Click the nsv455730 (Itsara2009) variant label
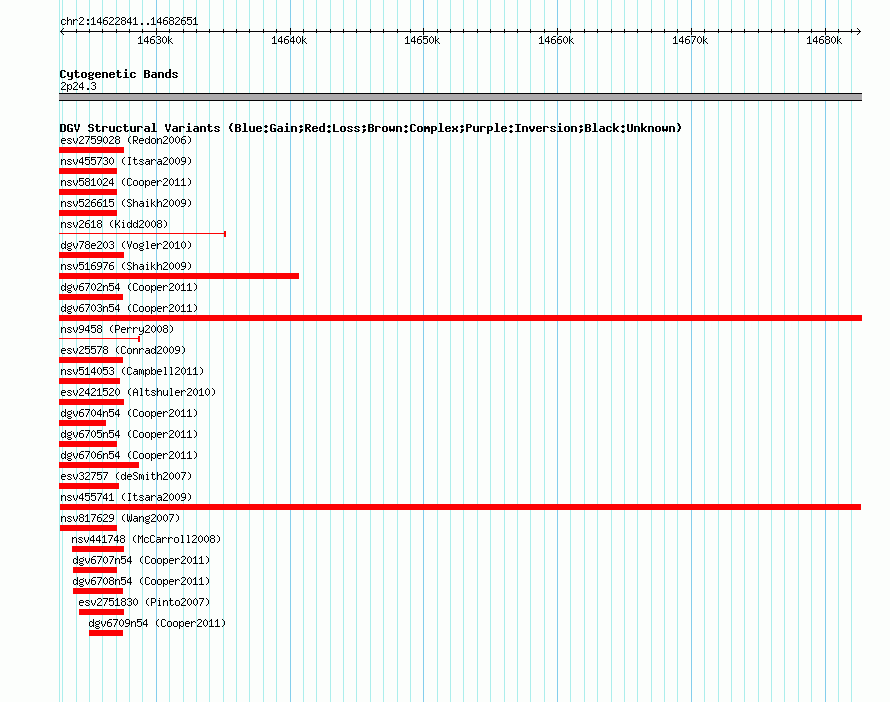The image size is (890, 702). (x=126, y=161)
